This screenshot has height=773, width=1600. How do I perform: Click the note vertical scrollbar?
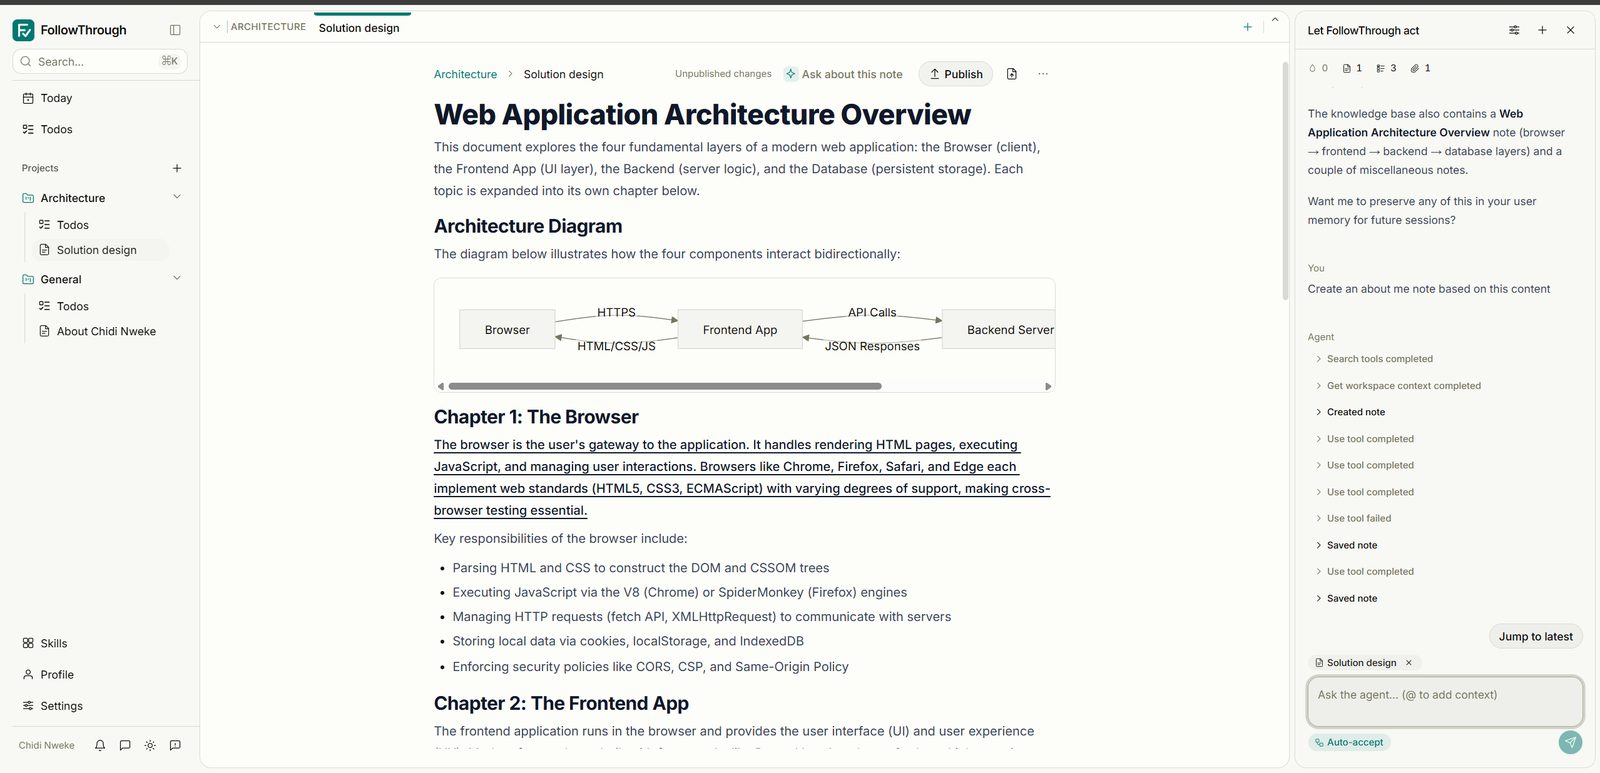pos(1285,180)
